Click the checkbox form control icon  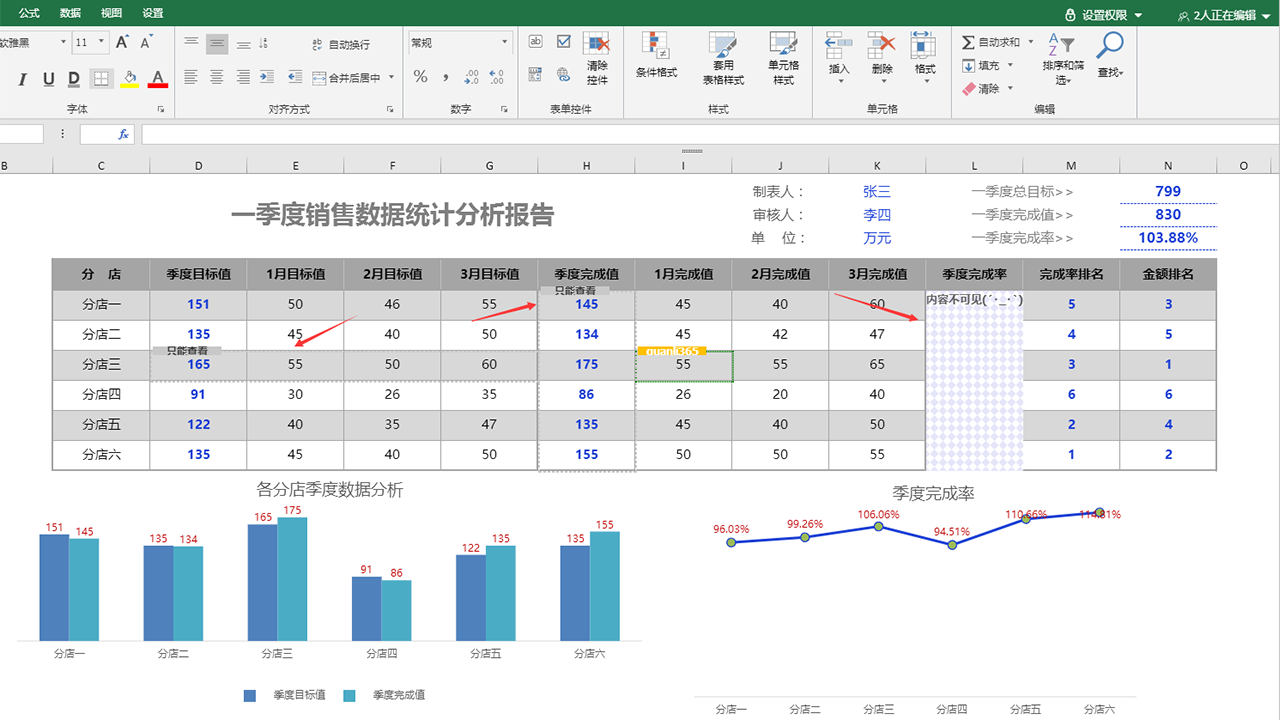563,42
